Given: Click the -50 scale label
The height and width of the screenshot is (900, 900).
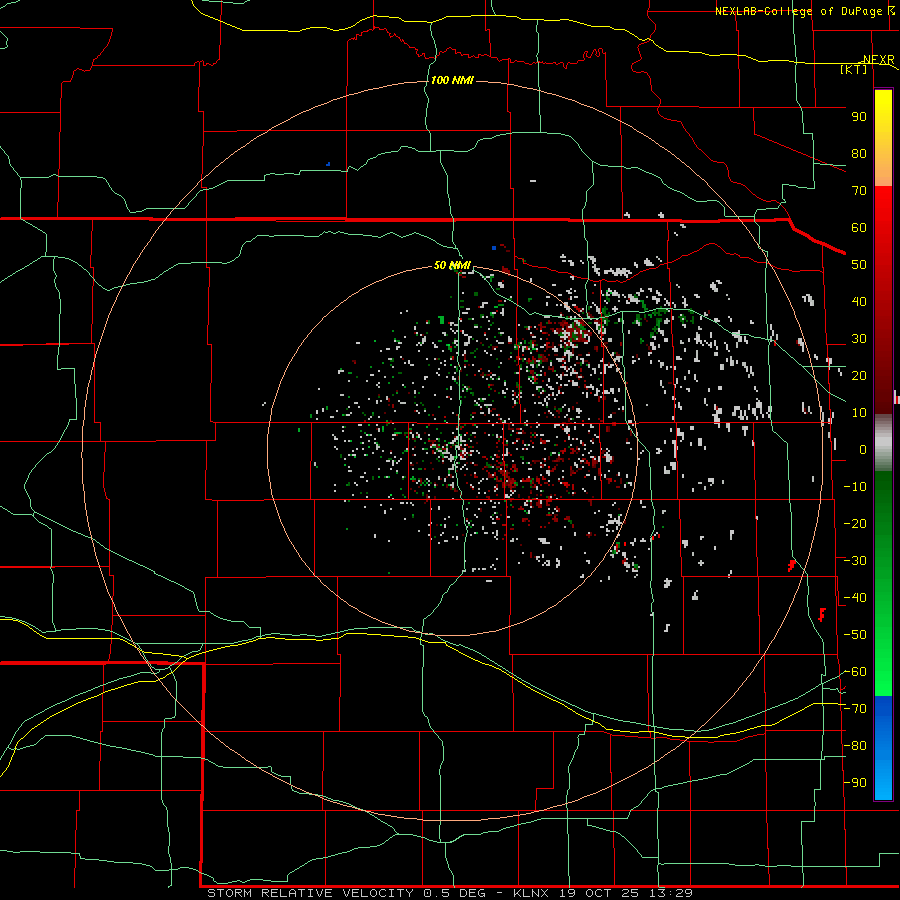Looking at the screenshot, I should (x=855, y=635).
